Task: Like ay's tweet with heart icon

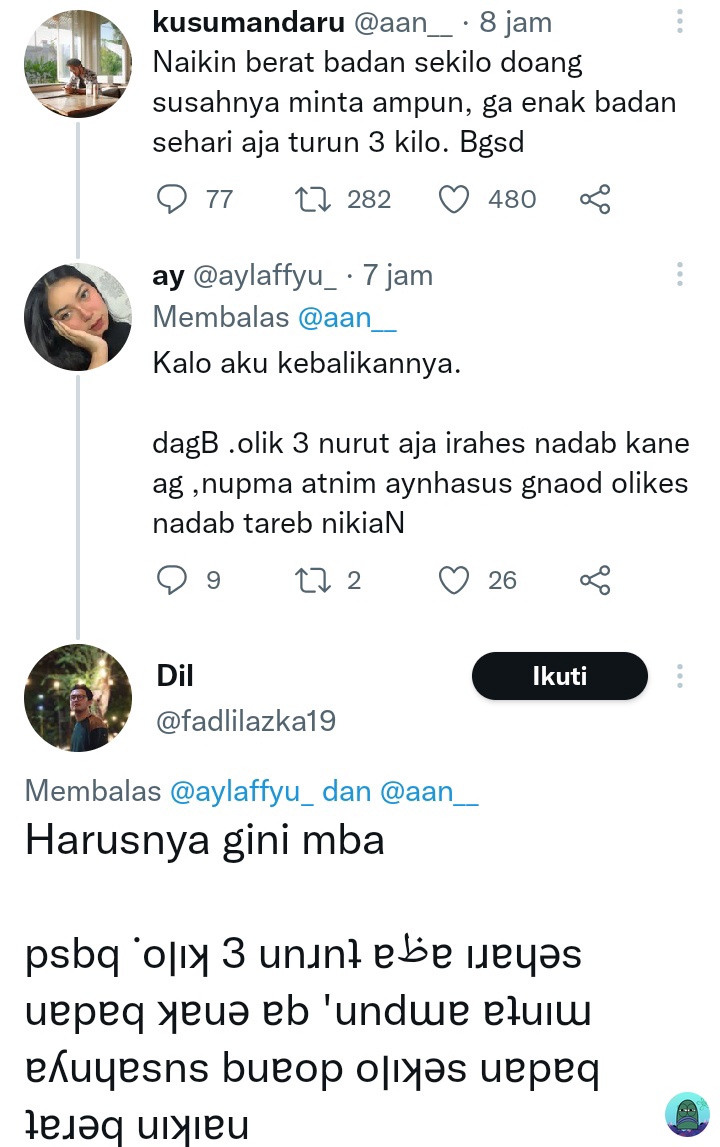Action: [455, 580]
